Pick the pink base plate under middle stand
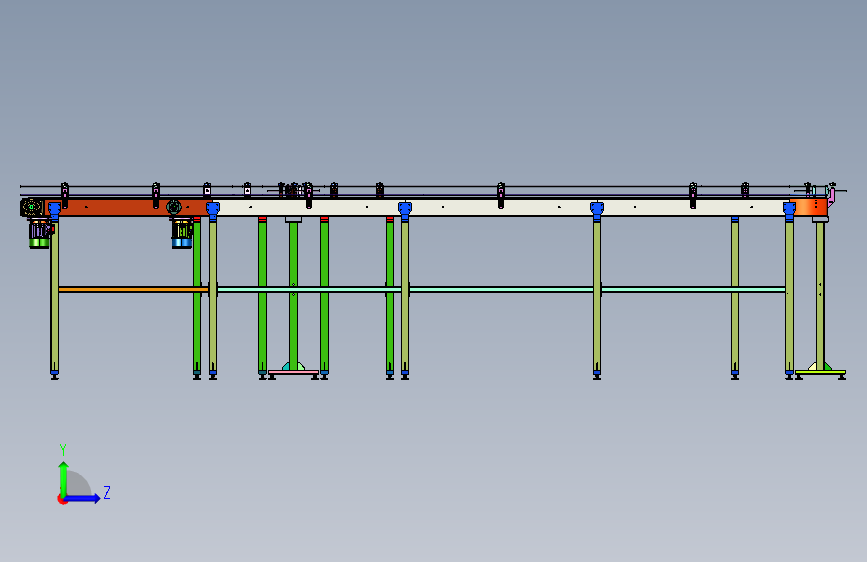Image resolution: width=867 pixels, height=562 pixels. [293, 372]
